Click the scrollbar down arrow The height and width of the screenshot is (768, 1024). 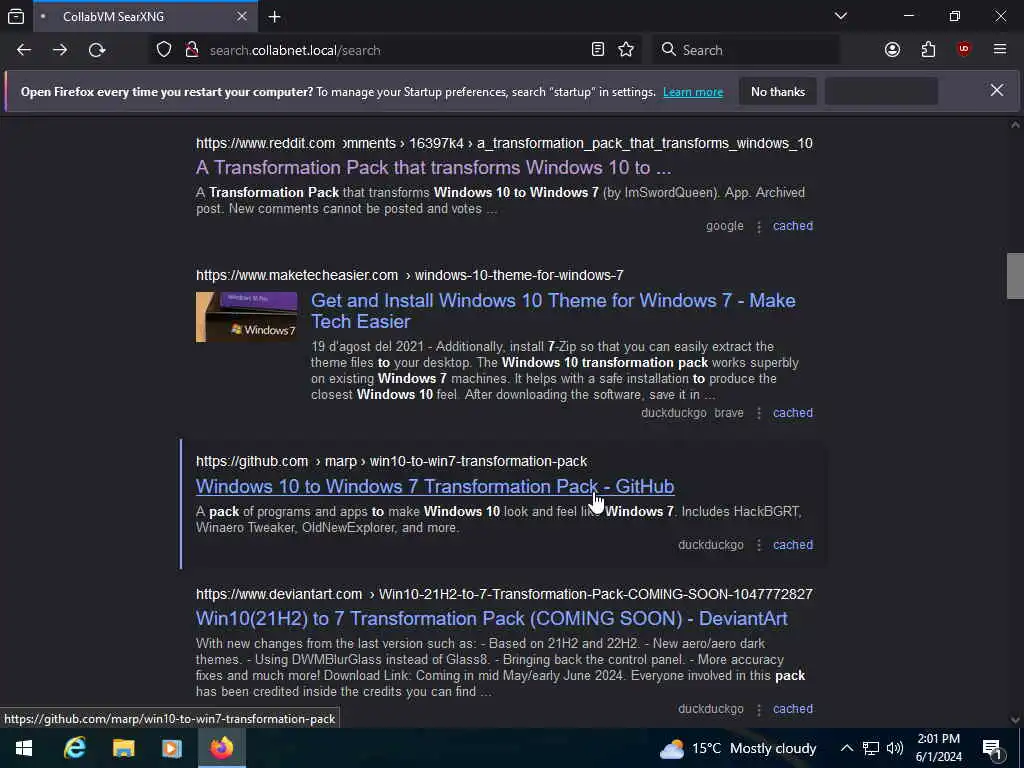click(x=1015, y=720)
